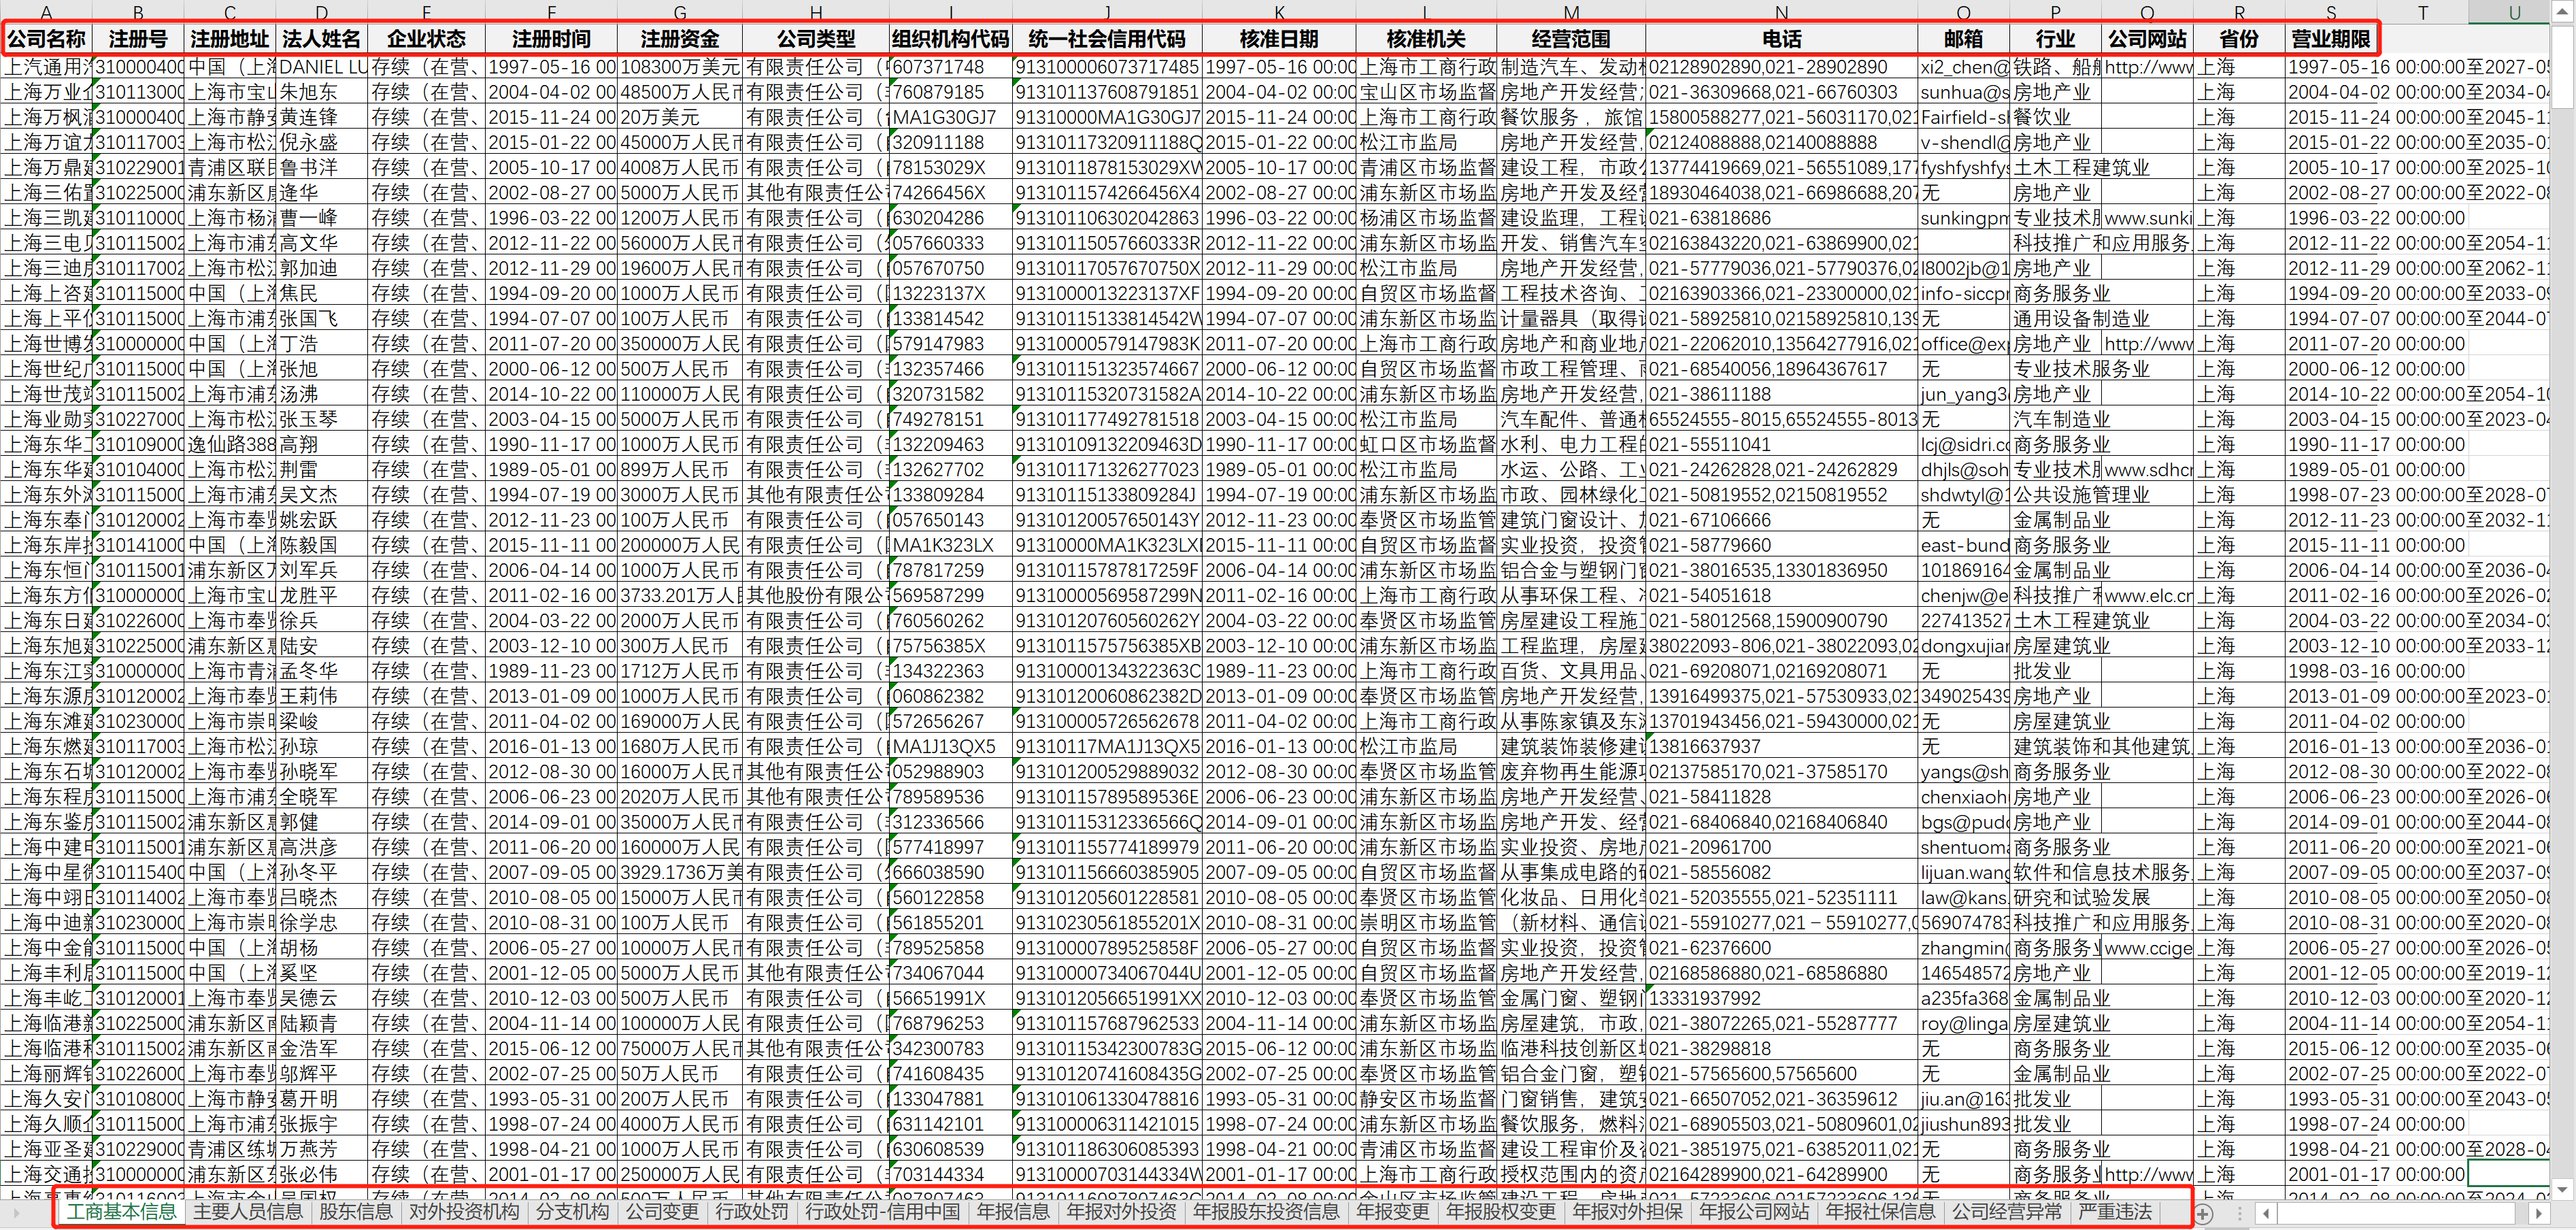2576x1230 pixels.
Task: Click the 法人姓名 header cell
Action: pos(321,39)
